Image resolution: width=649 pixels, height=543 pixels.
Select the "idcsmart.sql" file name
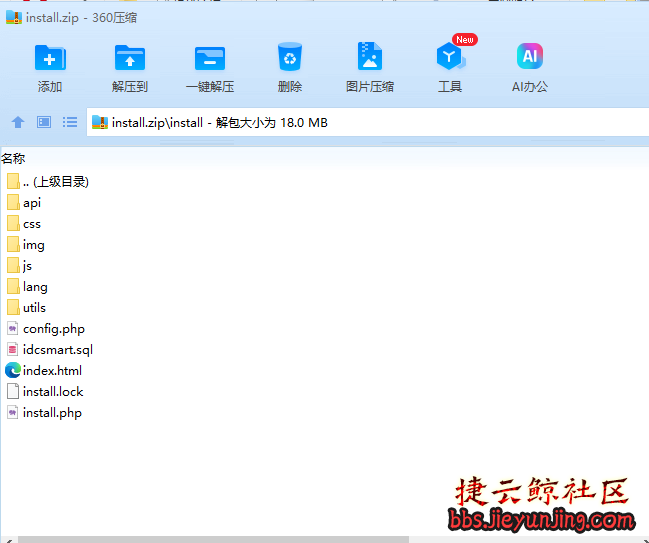tap(58, 350)
